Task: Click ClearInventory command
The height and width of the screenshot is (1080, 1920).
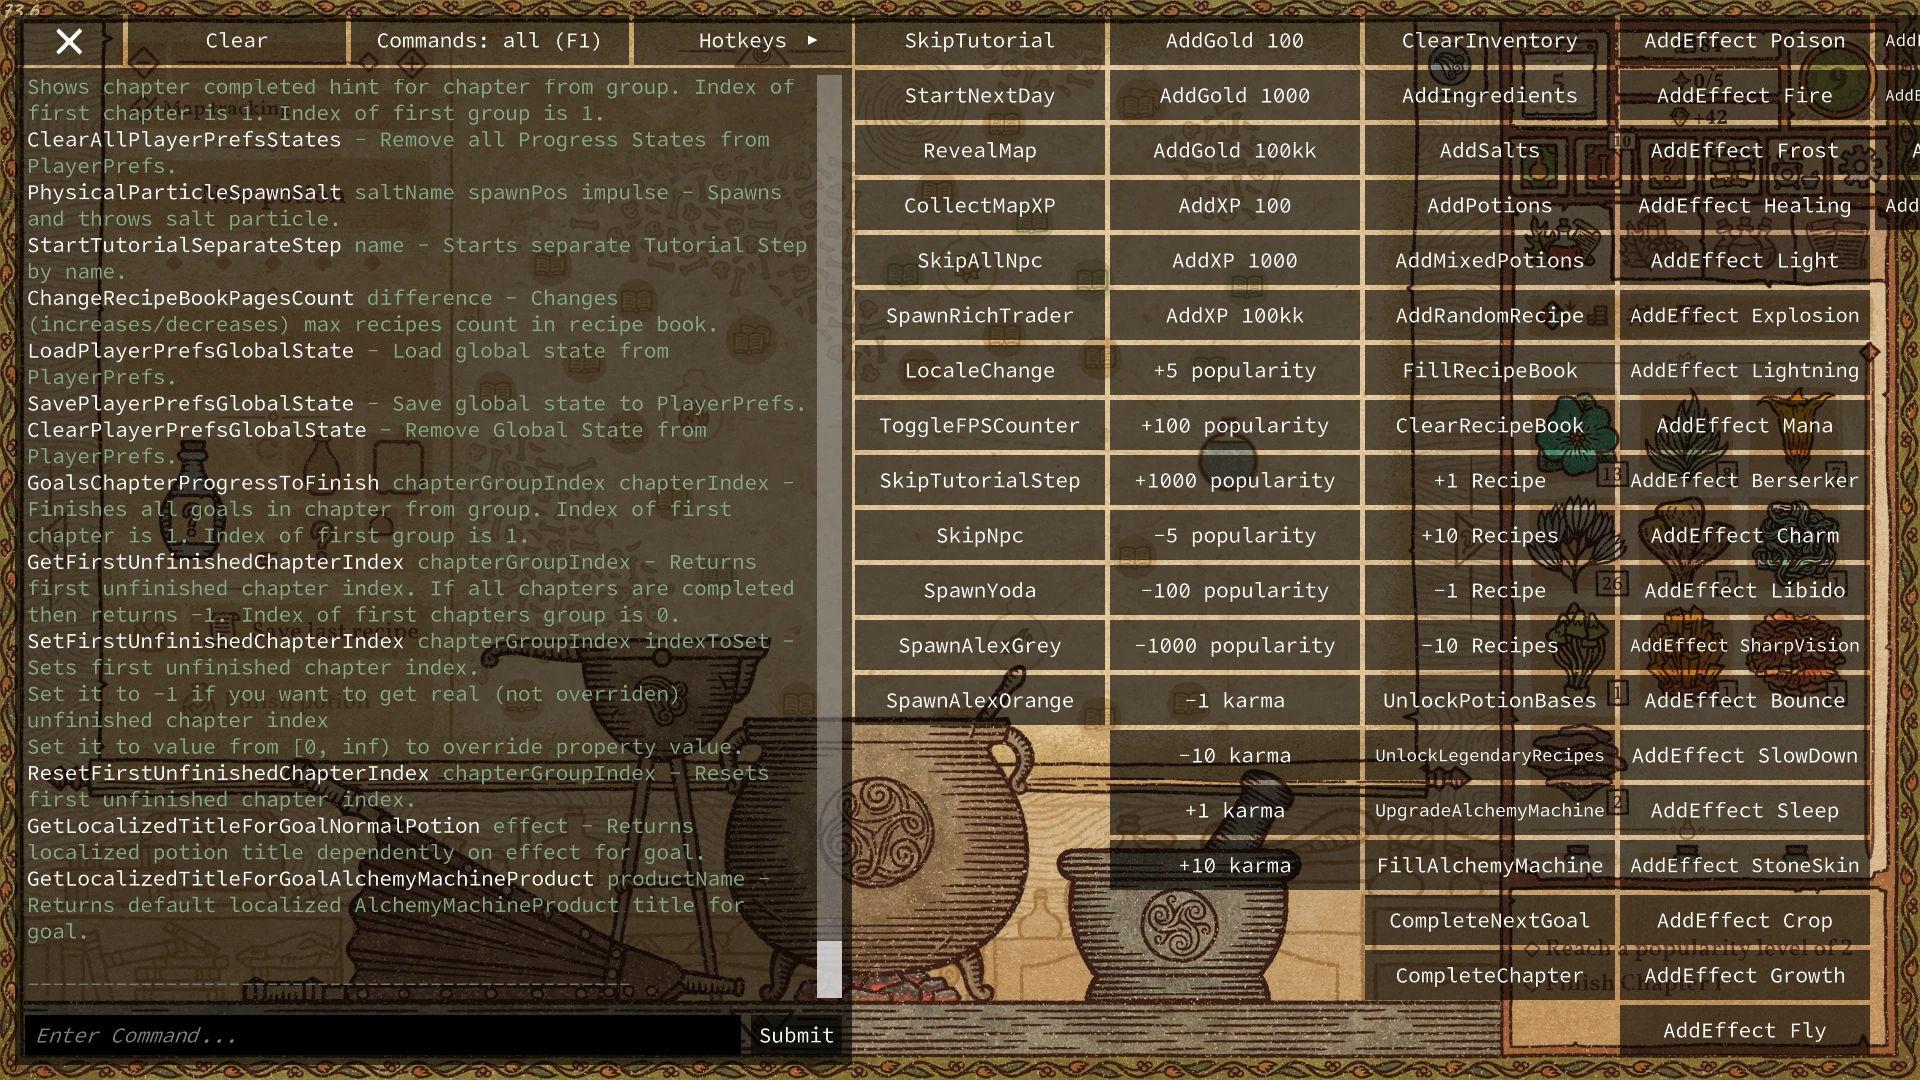Action: (x=1489, y=40)
